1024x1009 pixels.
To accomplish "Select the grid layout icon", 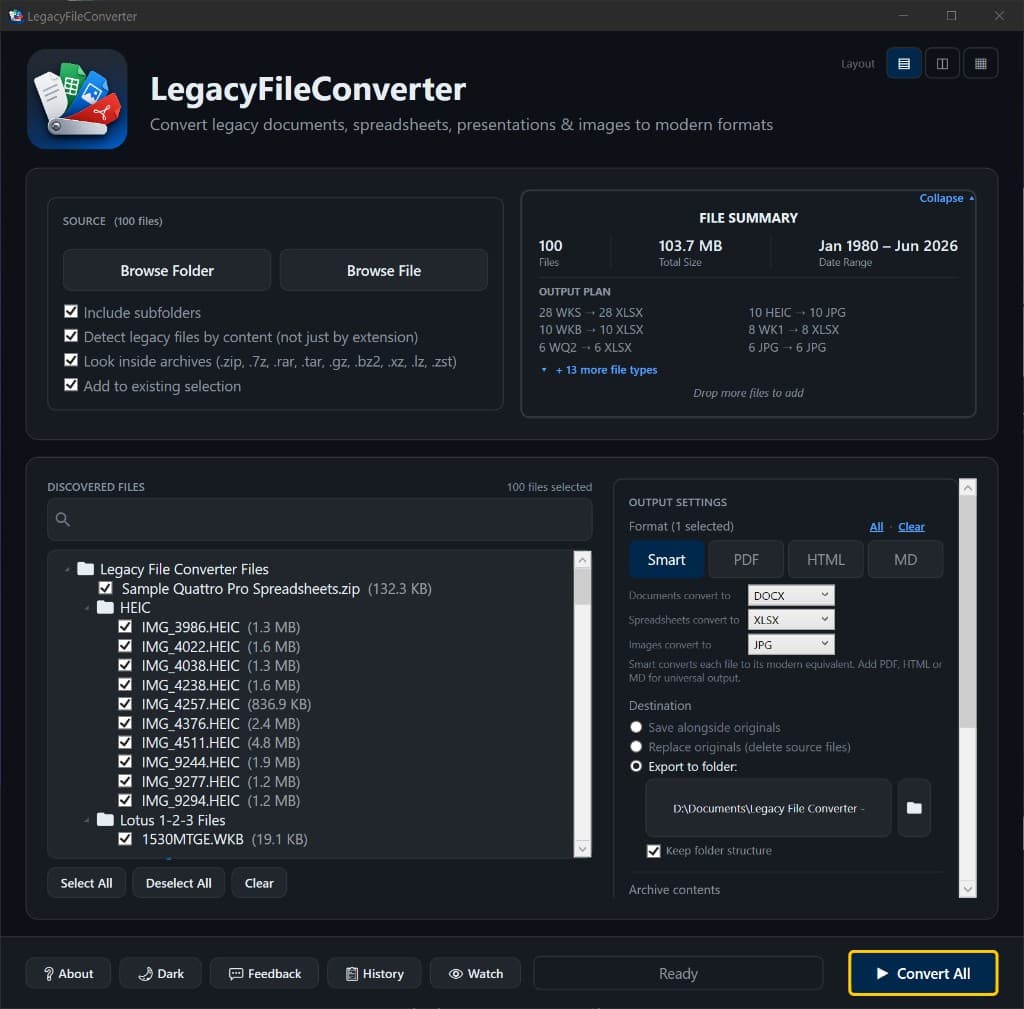I will coord(980,63).
